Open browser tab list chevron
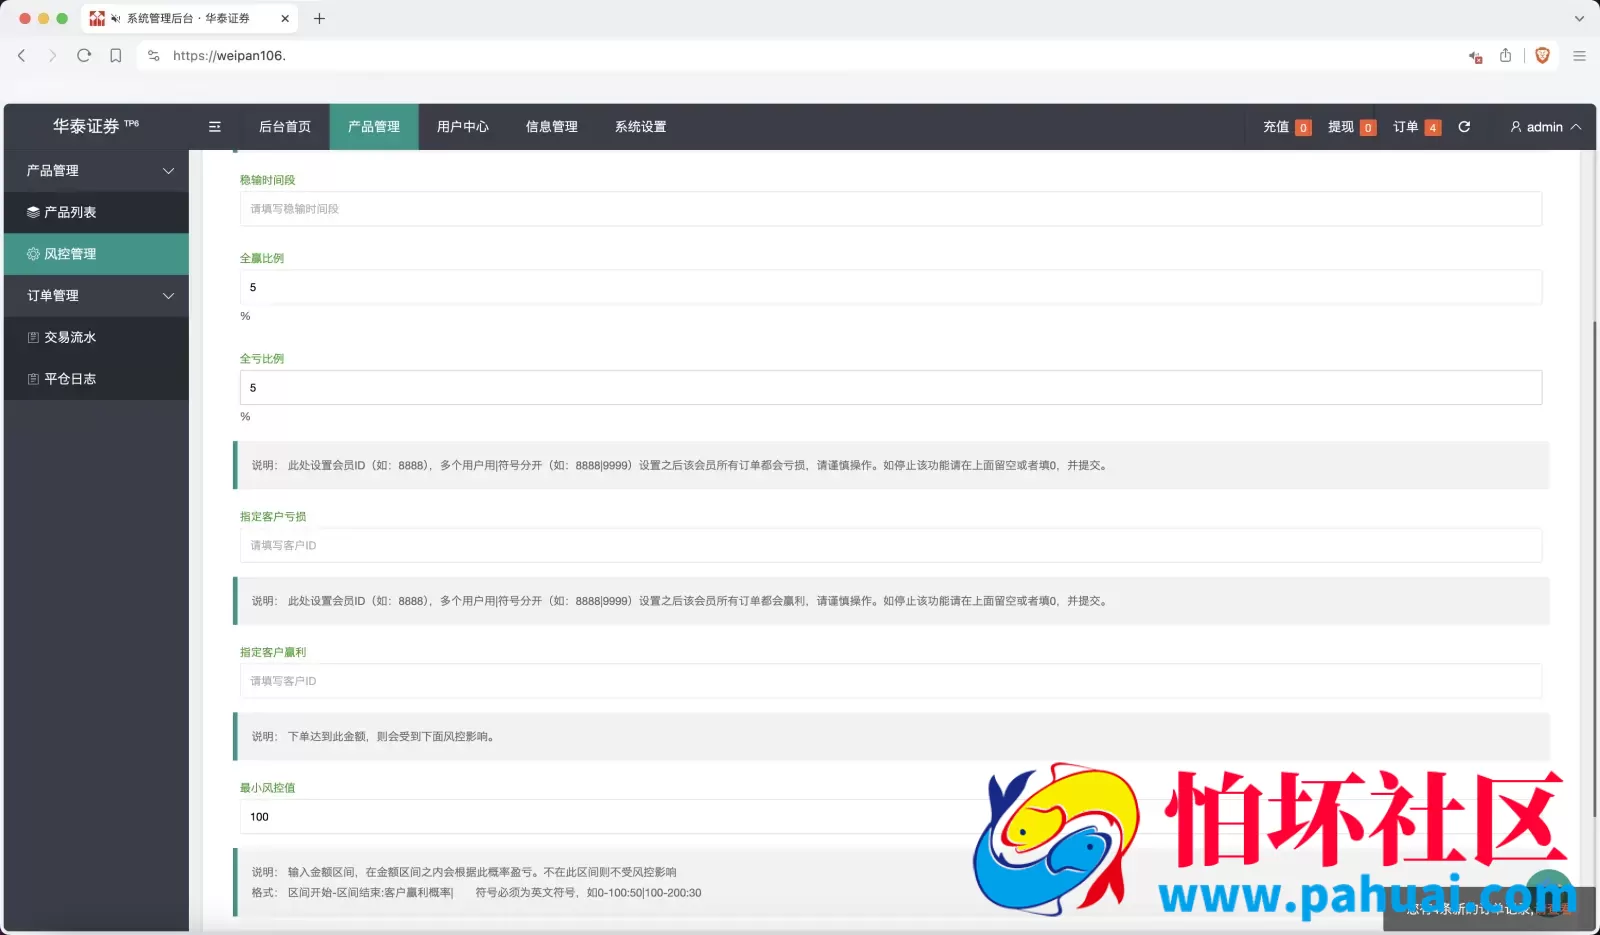Viewport: 1600px width, 935px height. 1579,18
